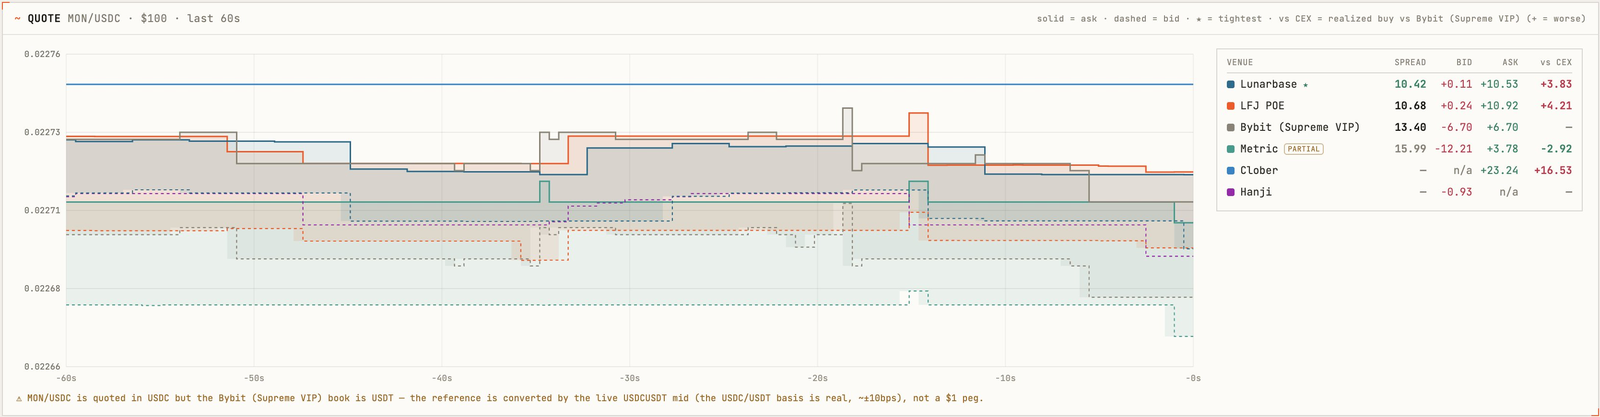Select the Lunarbase venue row

pos(1399,85)
